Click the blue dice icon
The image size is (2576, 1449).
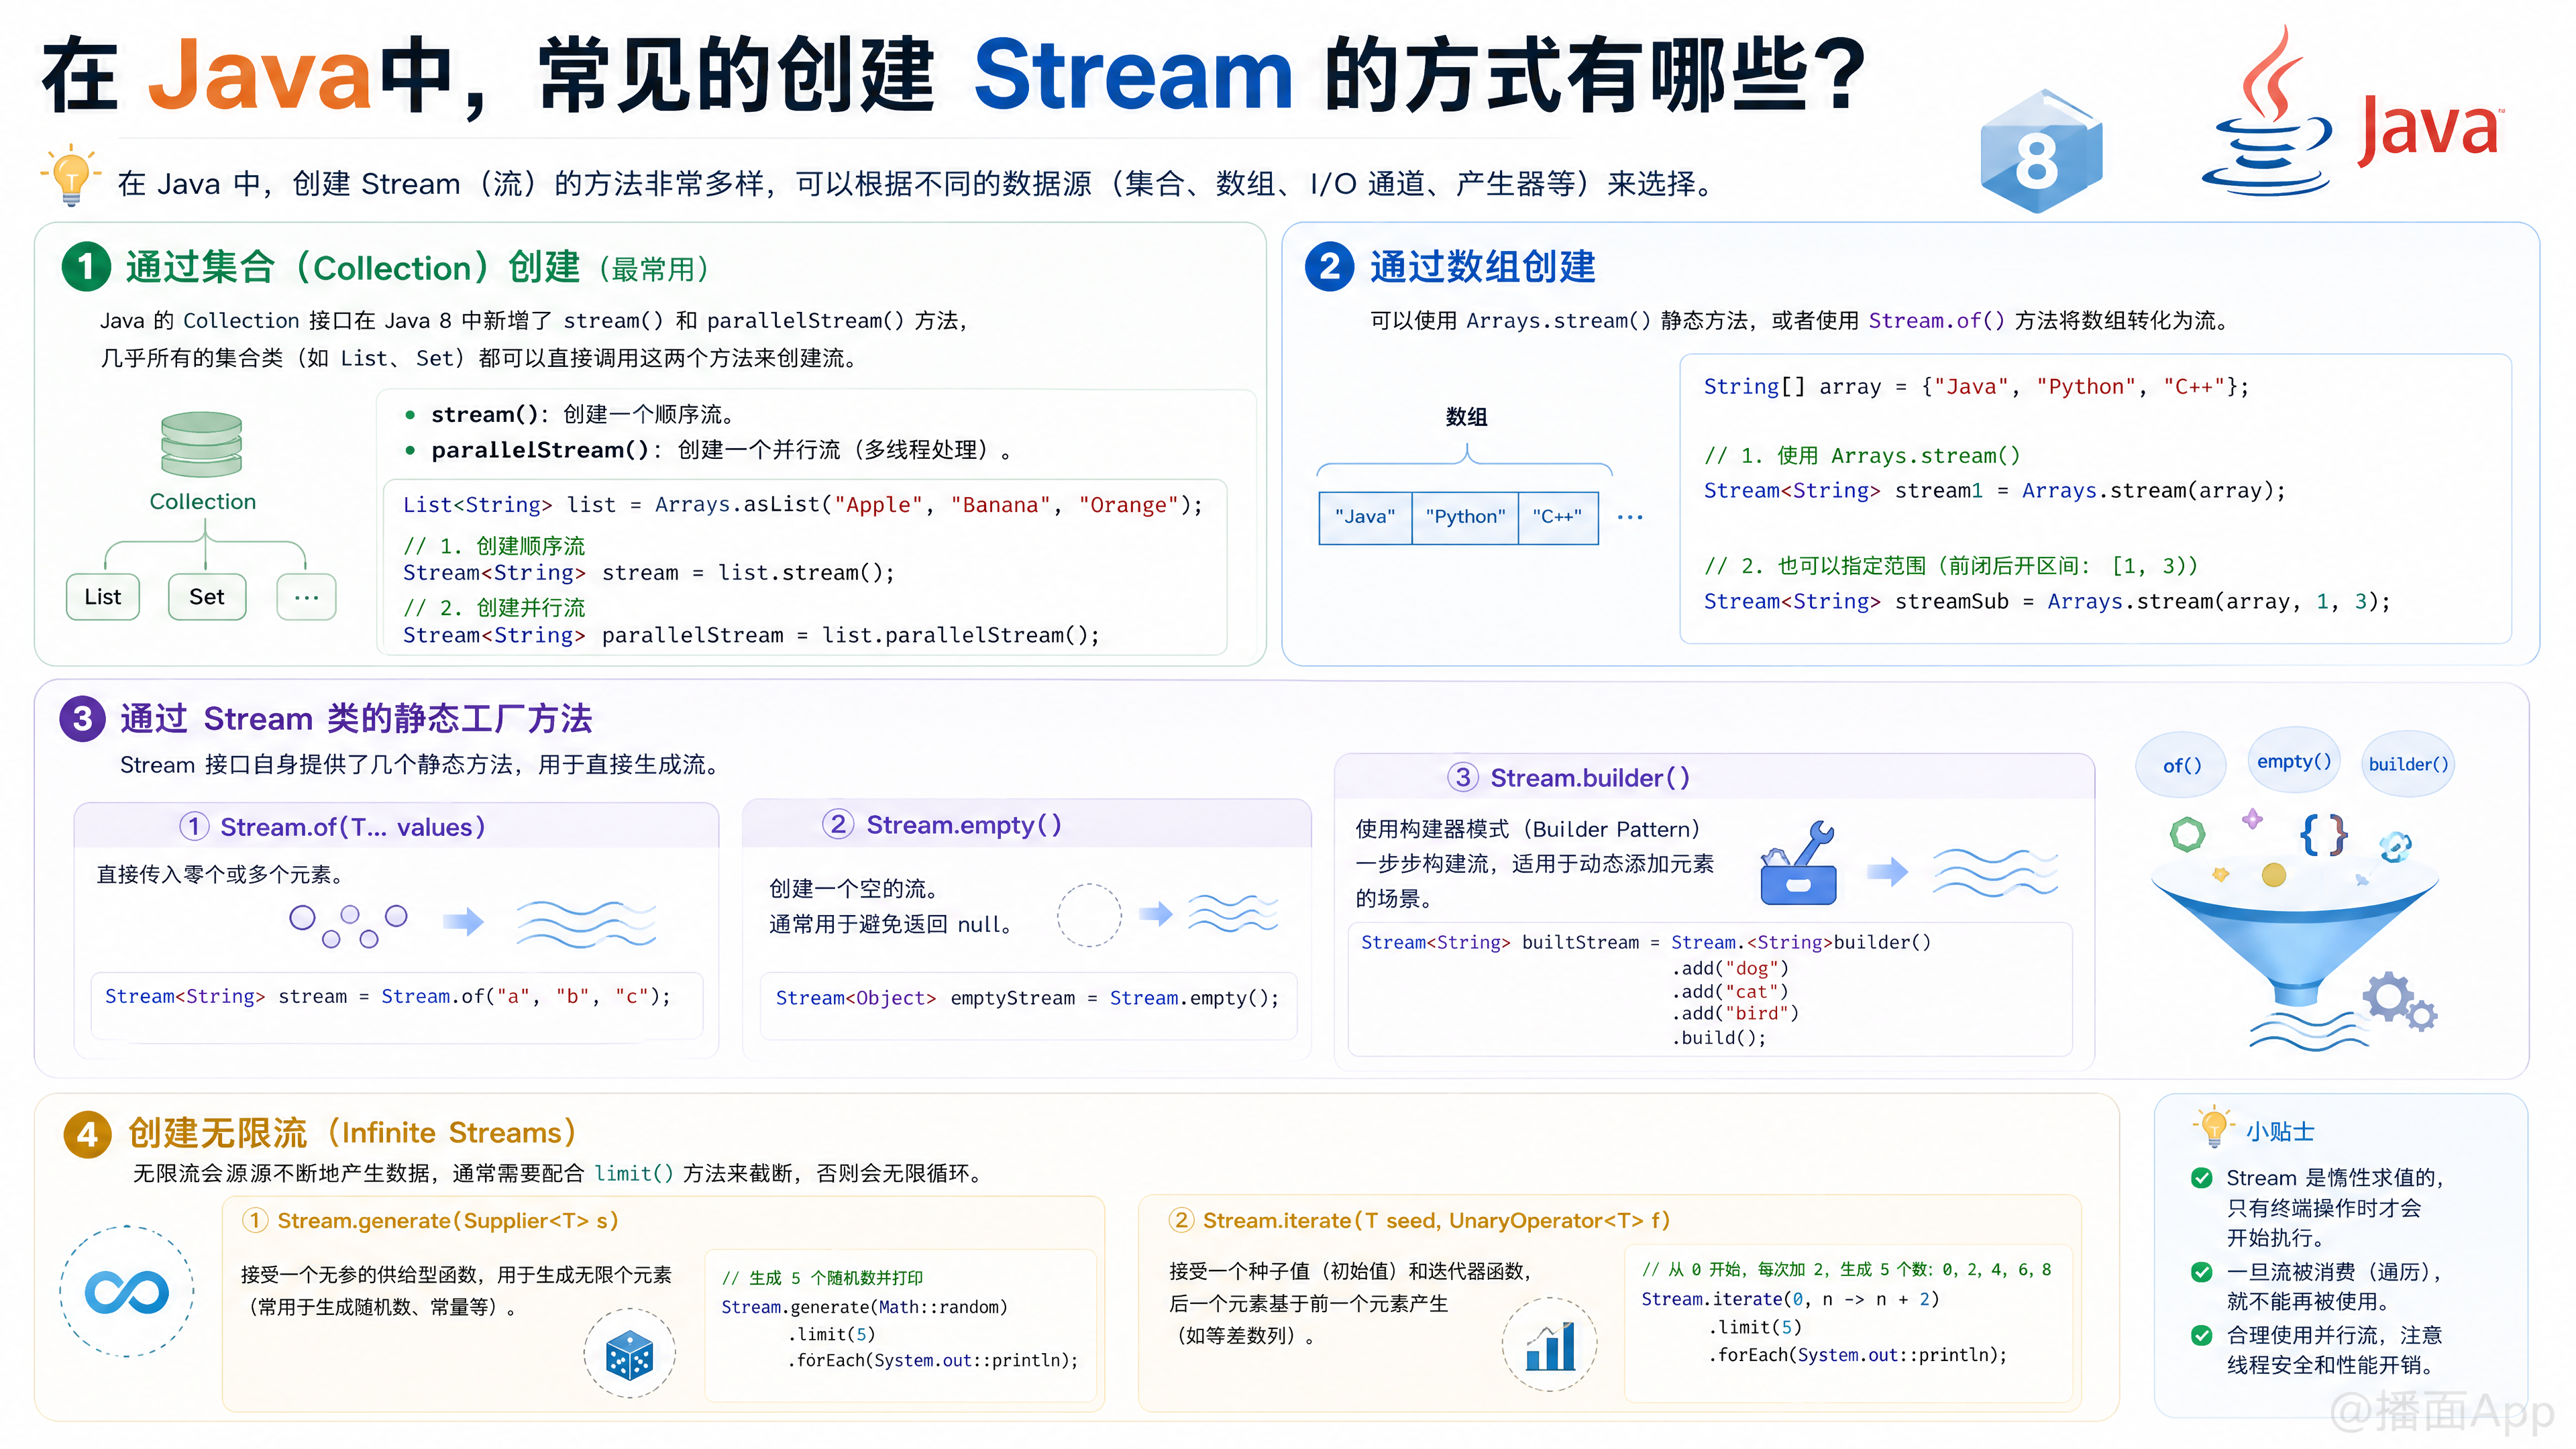point(630,1354)
